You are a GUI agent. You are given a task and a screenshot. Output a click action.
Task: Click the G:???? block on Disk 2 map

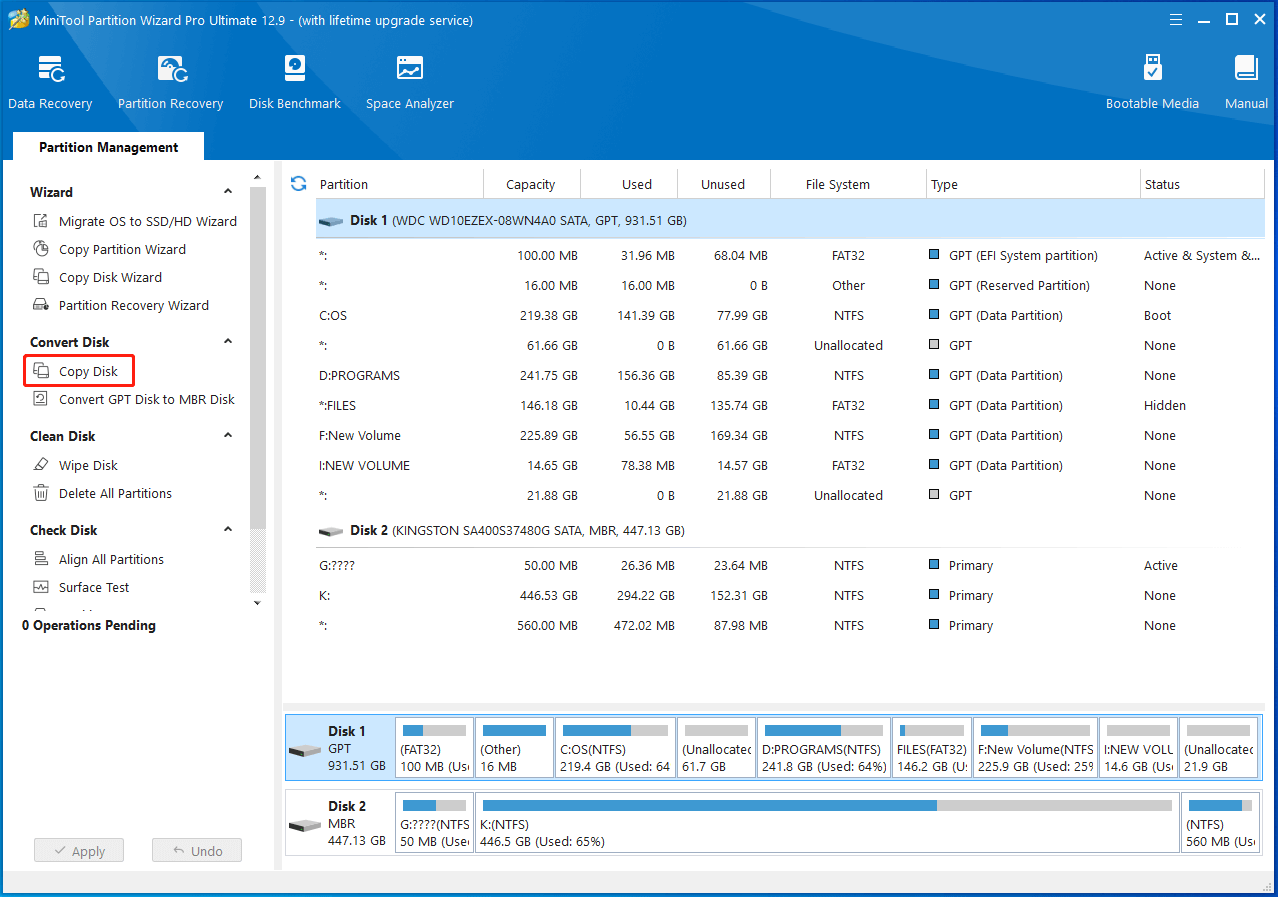[x=434, y=822]
